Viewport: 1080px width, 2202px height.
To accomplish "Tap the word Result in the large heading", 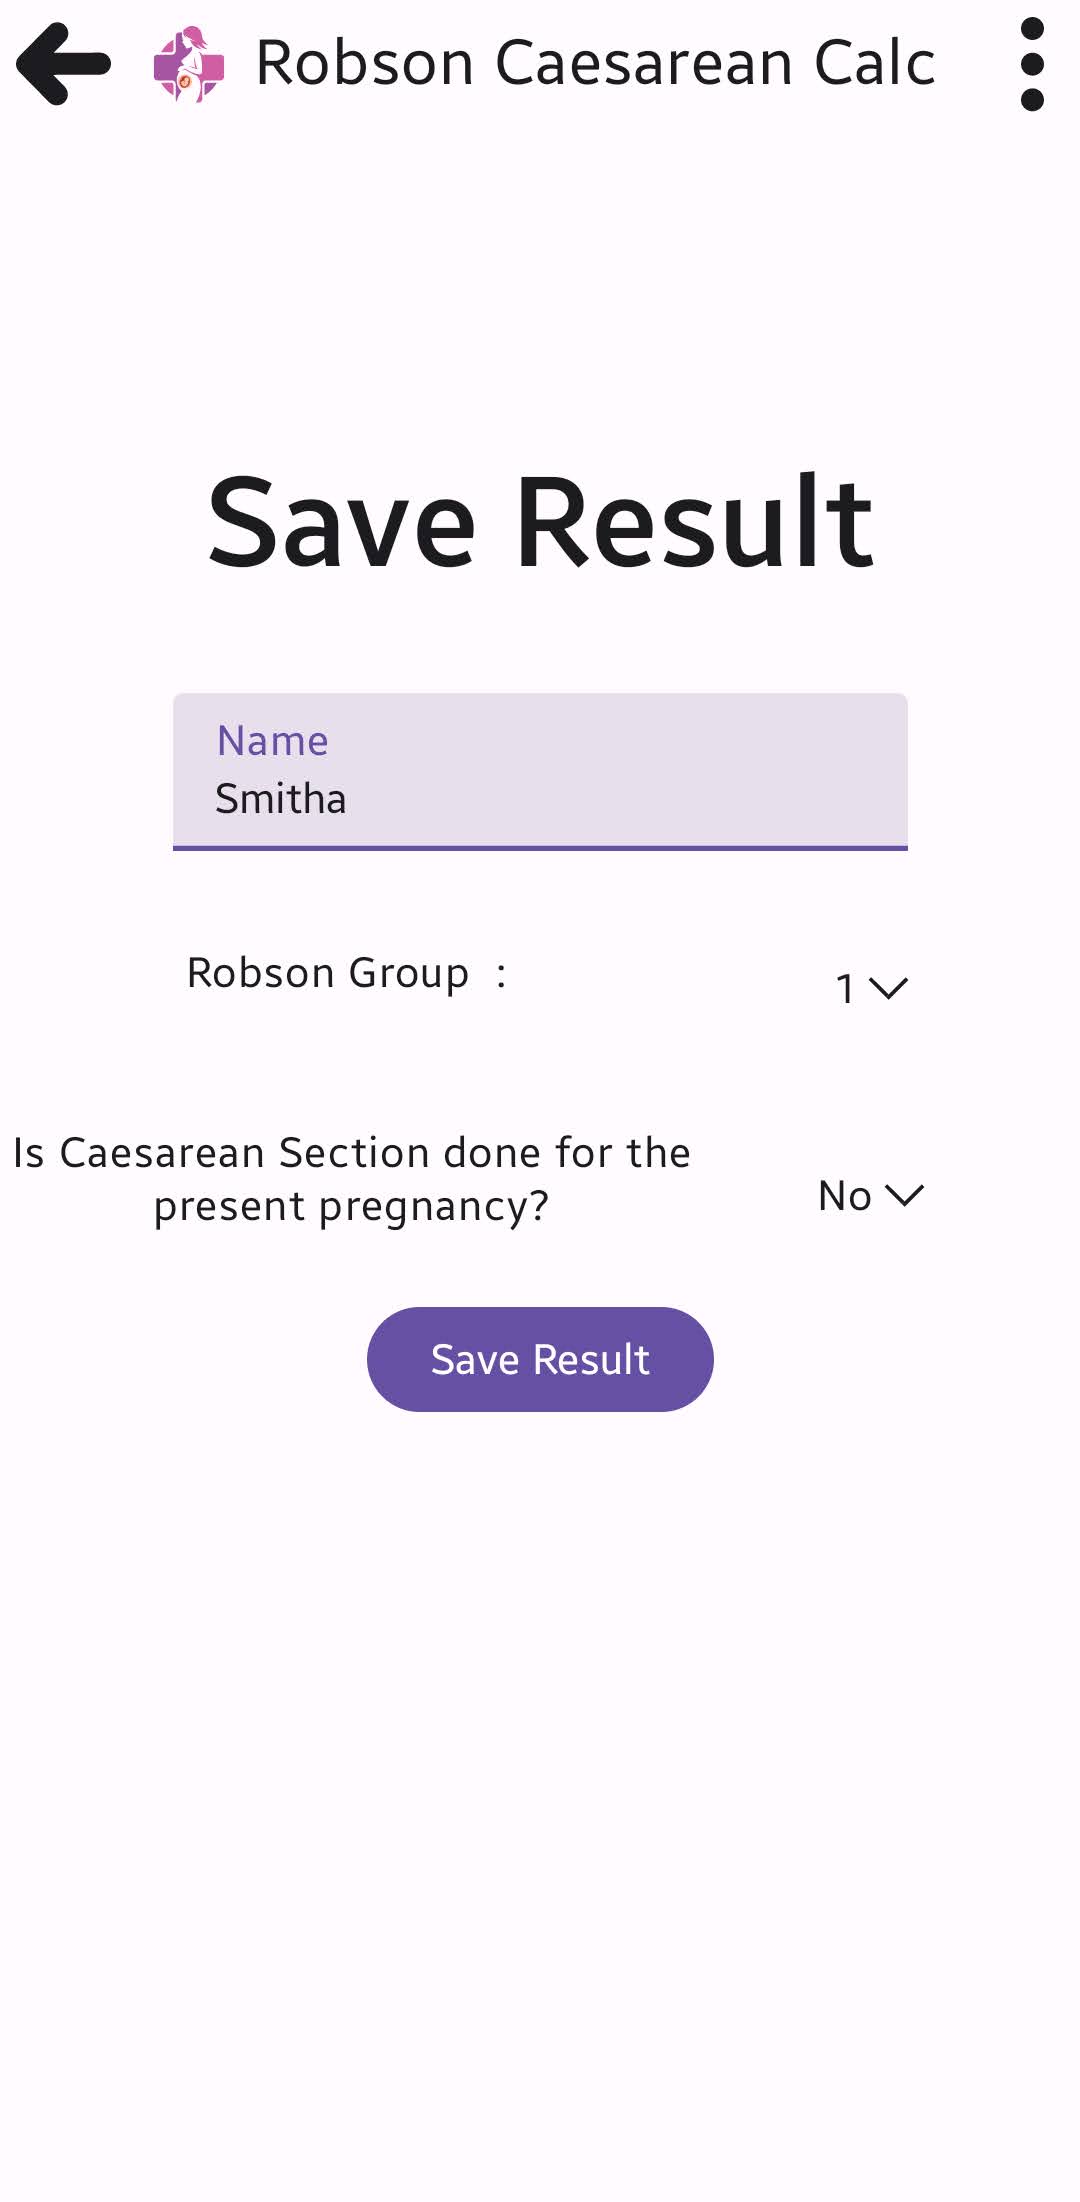I will coord(694,522).
